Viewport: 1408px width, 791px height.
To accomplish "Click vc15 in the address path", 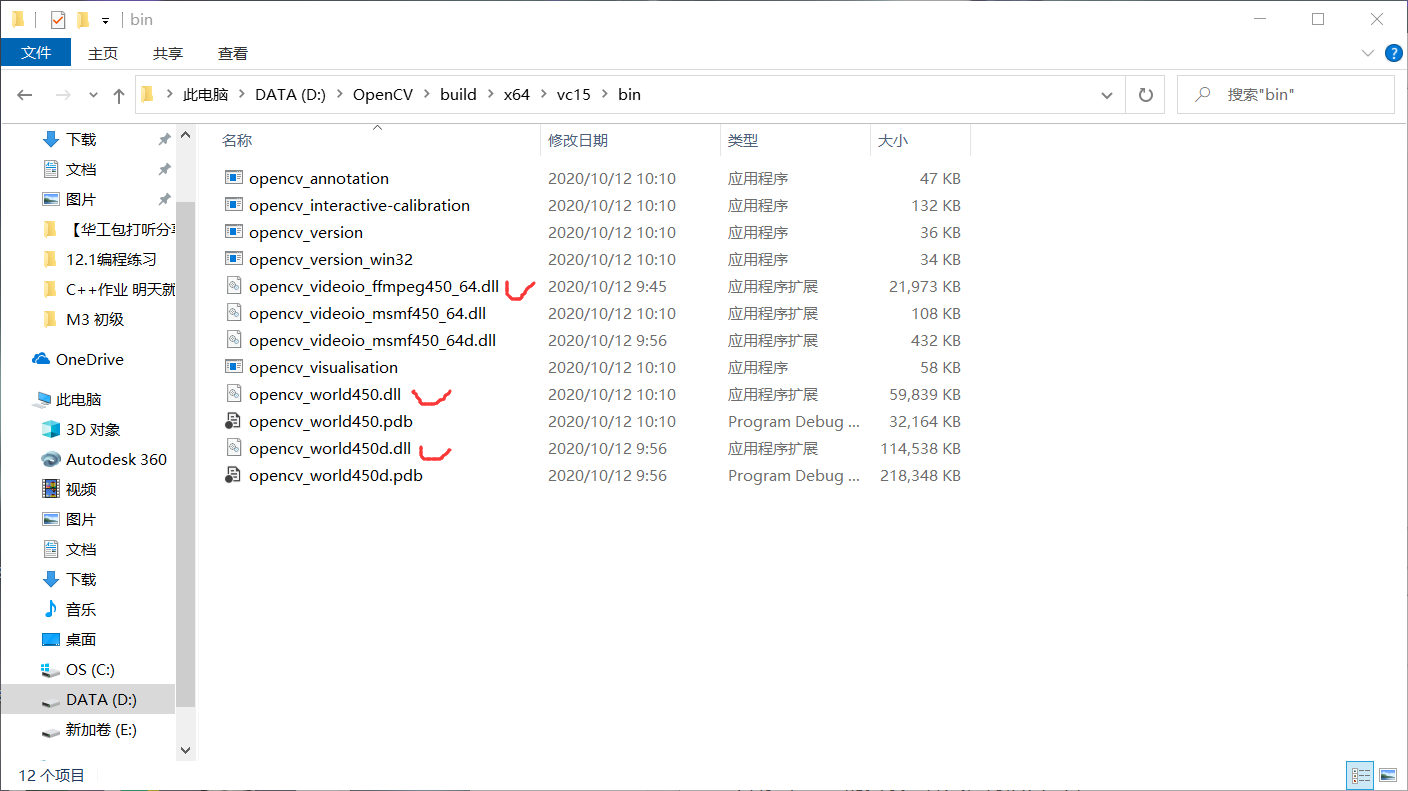I will (x=574, y=95).
